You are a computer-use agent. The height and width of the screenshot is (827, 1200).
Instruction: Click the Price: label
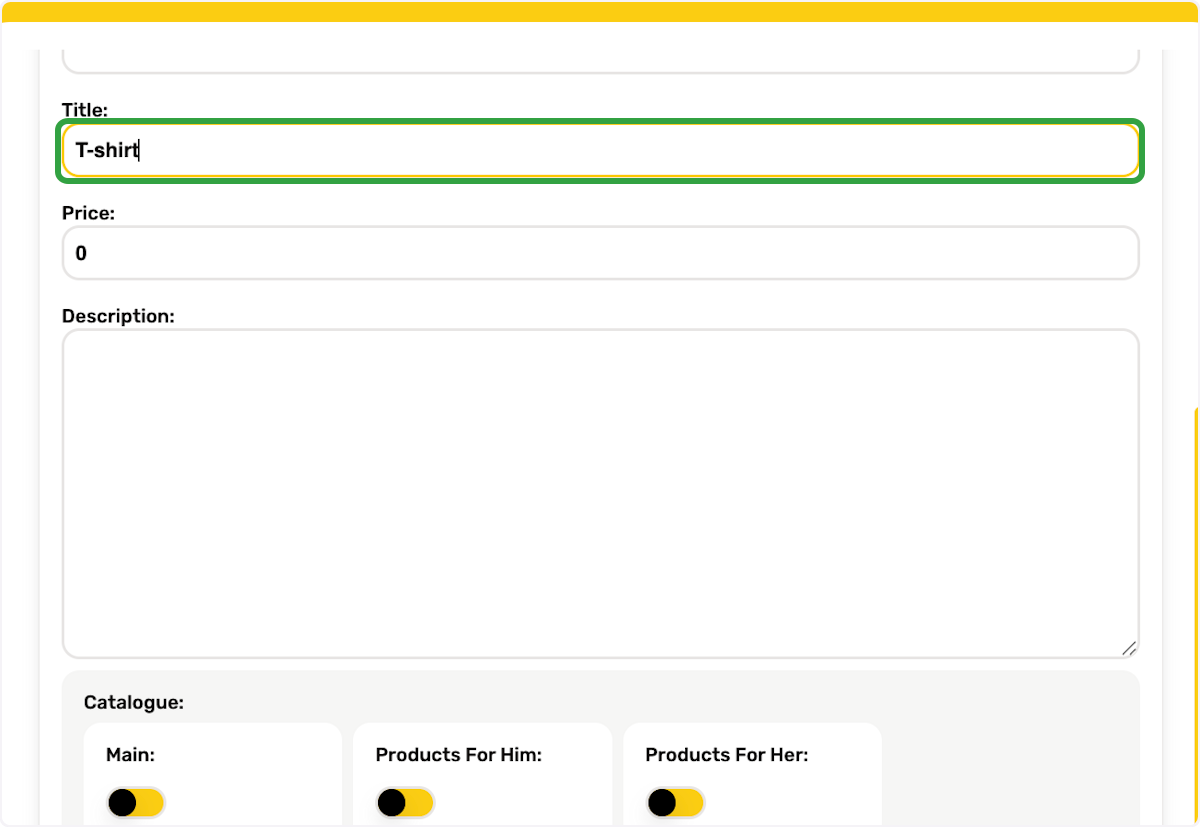[89, 213]
